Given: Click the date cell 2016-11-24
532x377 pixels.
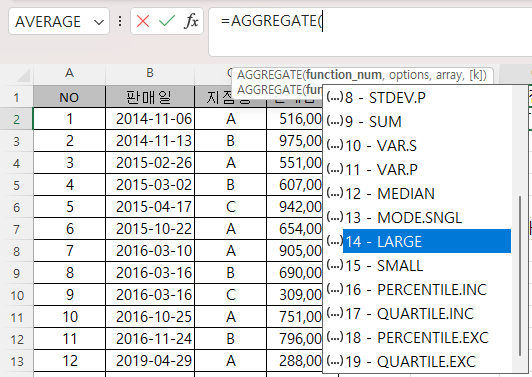Looking at the screenshot, I should [x=150, y=339].
